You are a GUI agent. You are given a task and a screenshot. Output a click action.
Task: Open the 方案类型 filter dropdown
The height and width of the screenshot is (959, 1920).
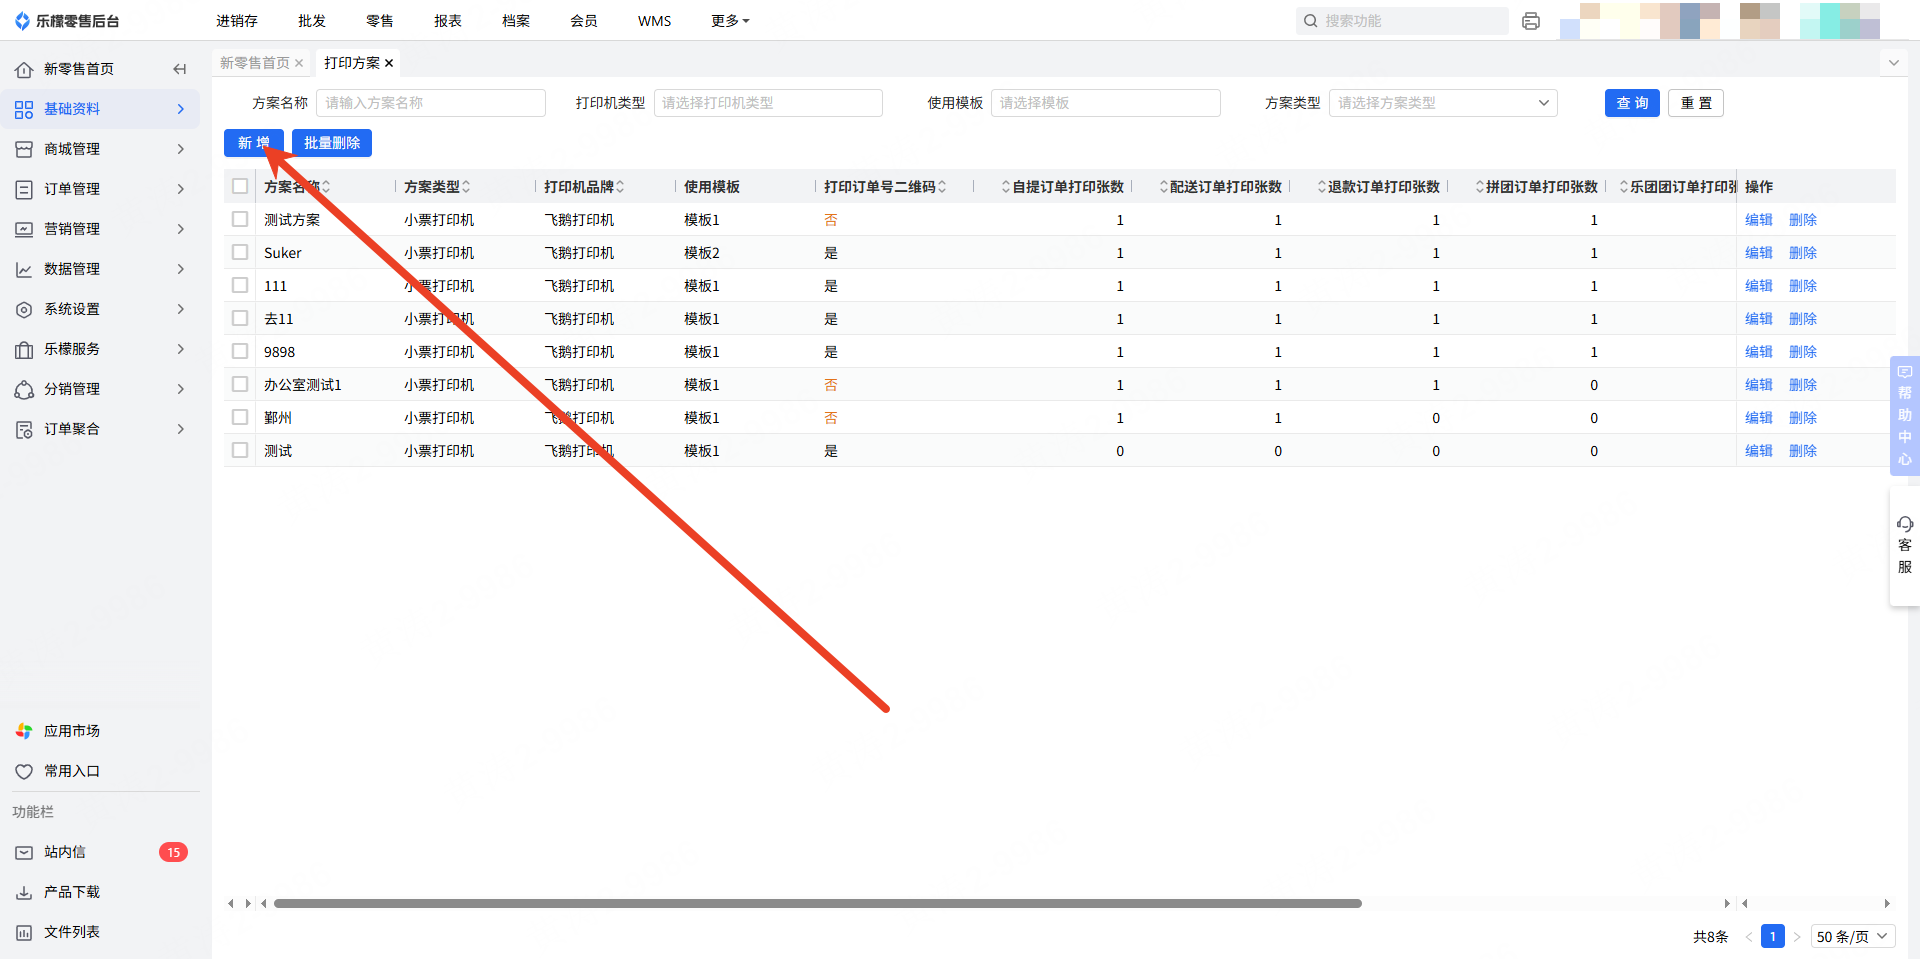1443,103
